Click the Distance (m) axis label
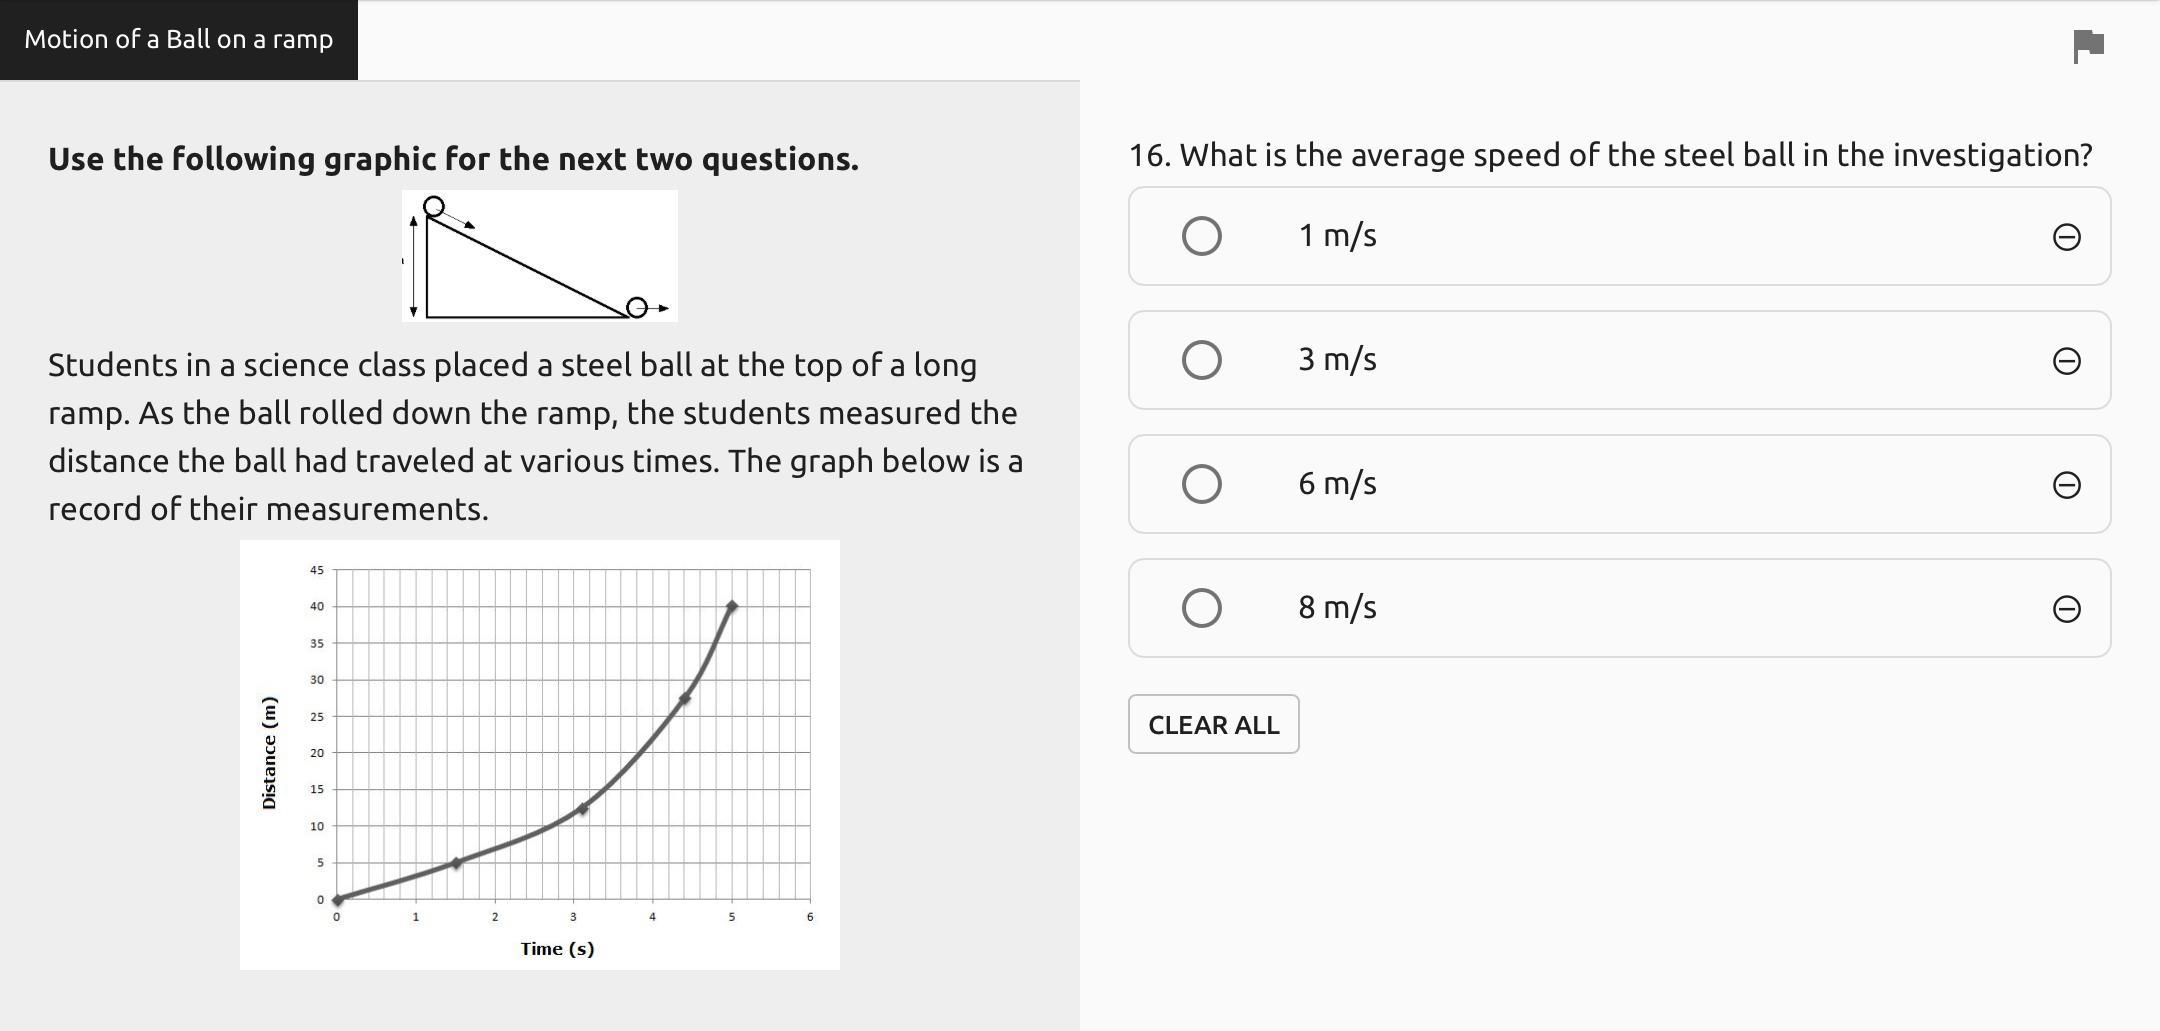Screen dimensions: 2160x1031 click(269, 752)
